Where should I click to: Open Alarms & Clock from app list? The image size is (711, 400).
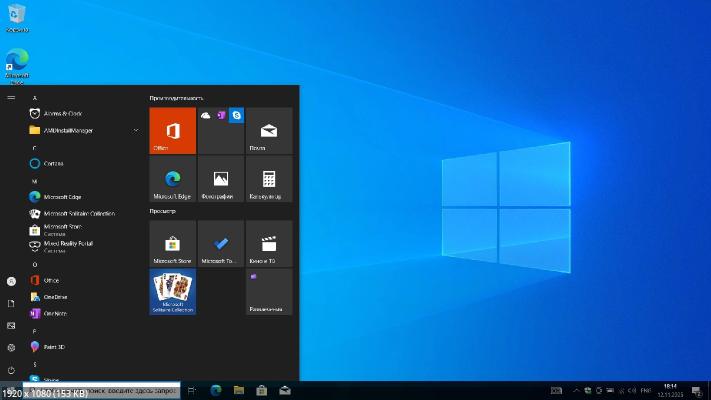[x=62, y=114]
